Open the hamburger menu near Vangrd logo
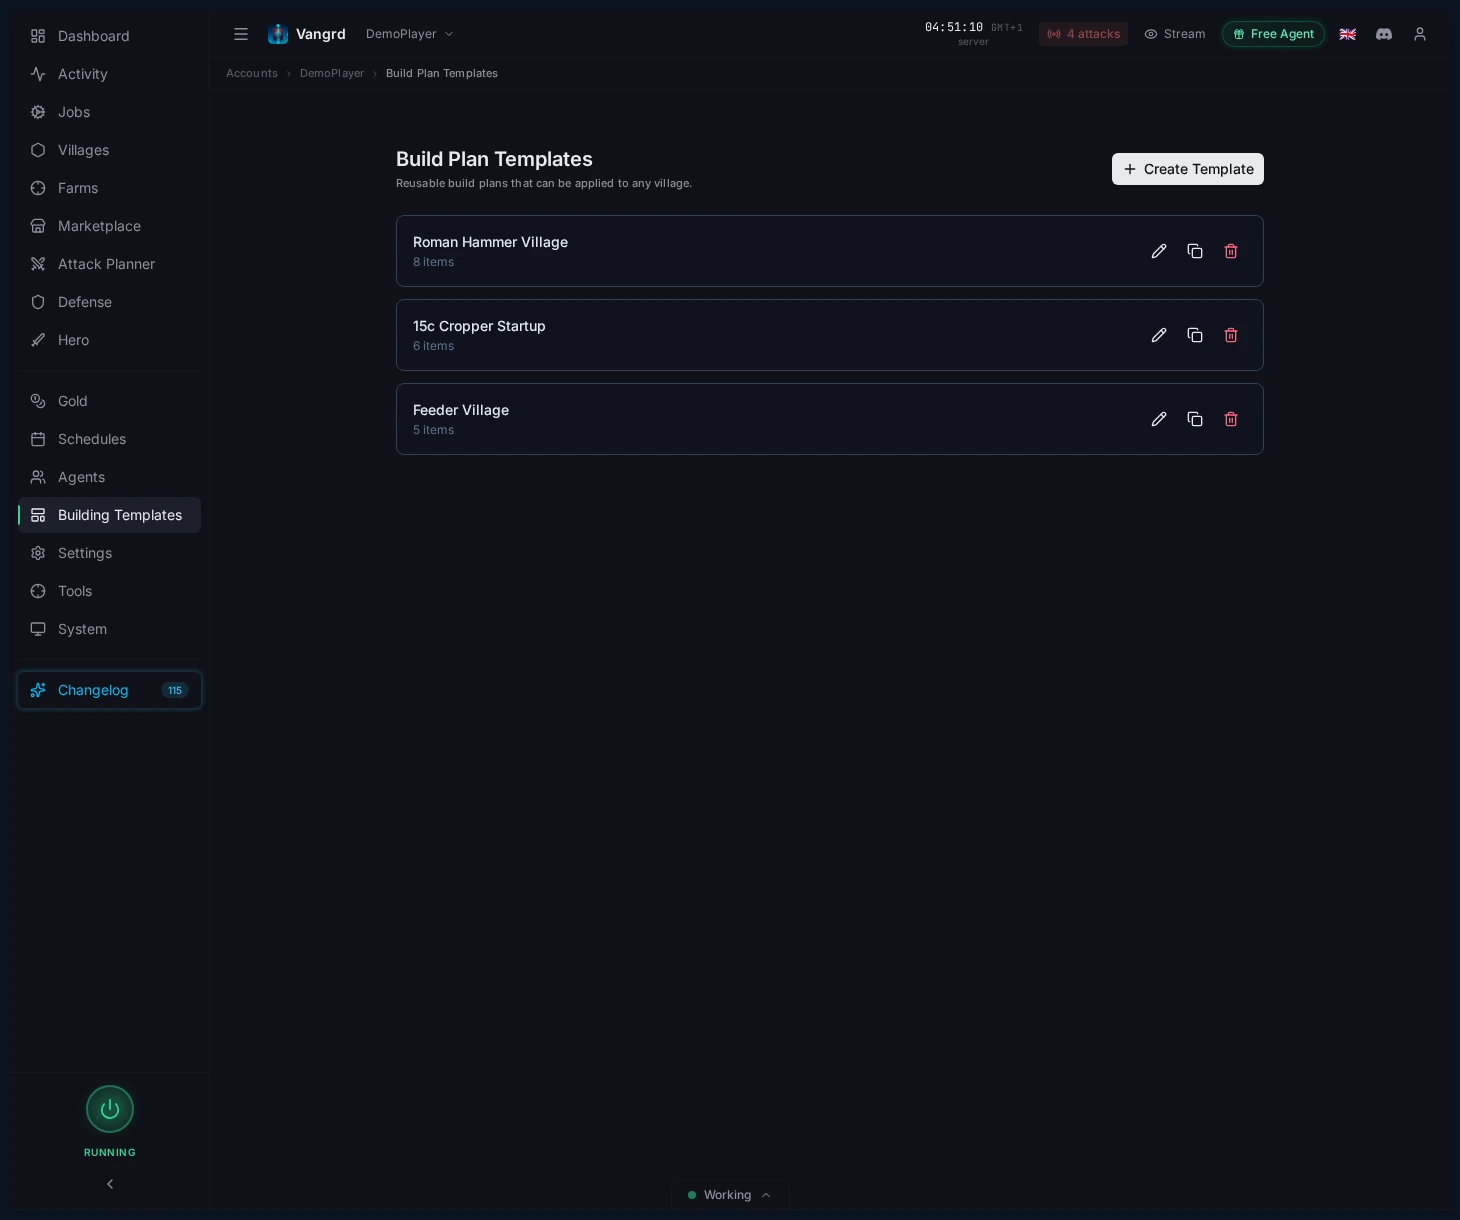 241,34
